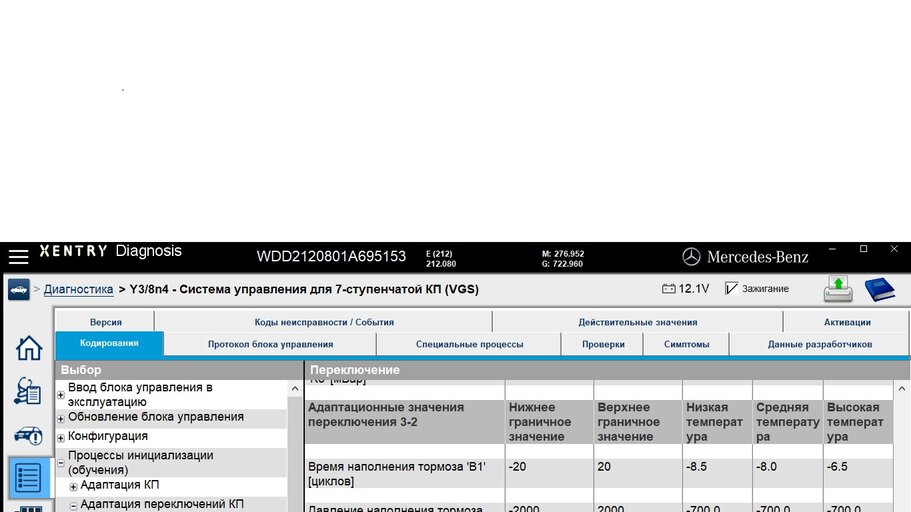The height and width of the screenshot is (512, 911).
Task: Expand the Адаптация КП node
Action: click(73, 487)
